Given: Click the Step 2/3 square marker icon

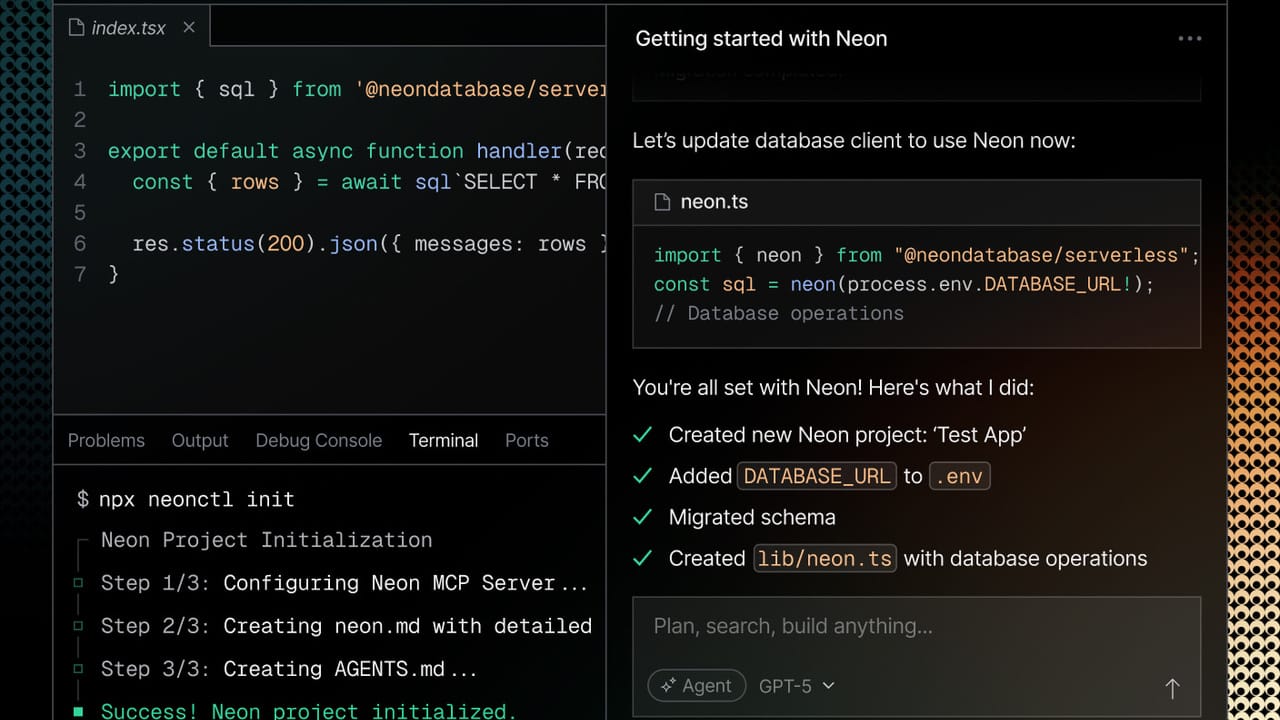Looking at the screenshot, I should (x=78, y=626).
